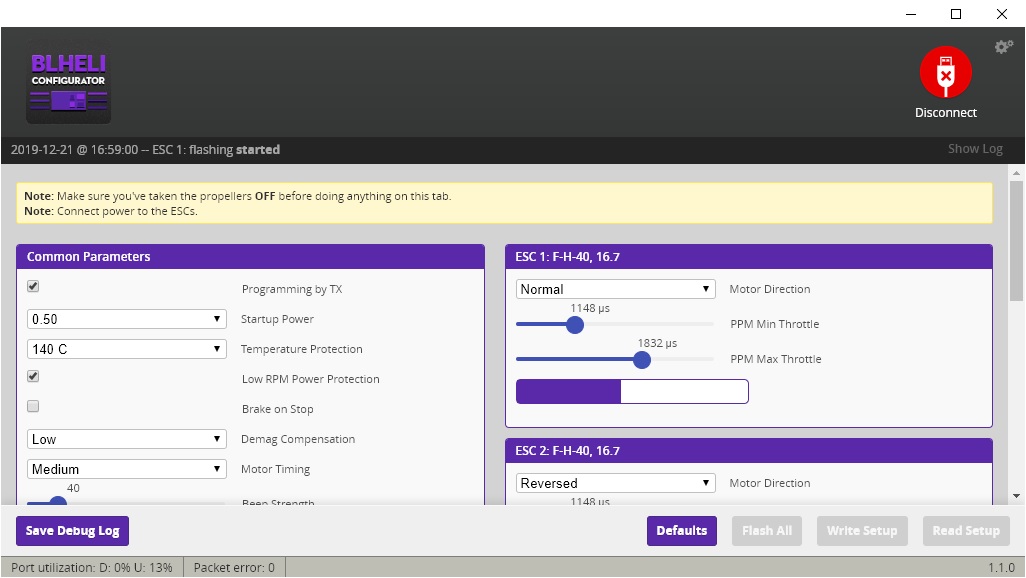
Task: Open settings via the gear icon
Action: (x=1003, y=46)
